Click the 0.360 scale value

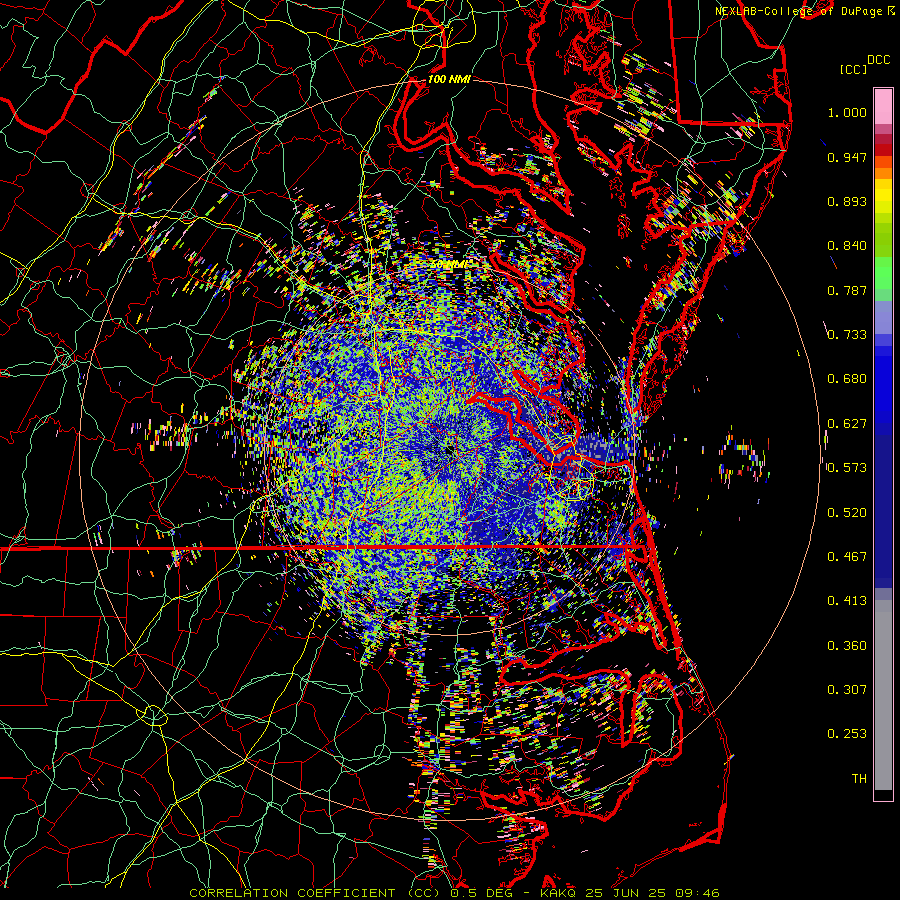click(x=847, y=646)
